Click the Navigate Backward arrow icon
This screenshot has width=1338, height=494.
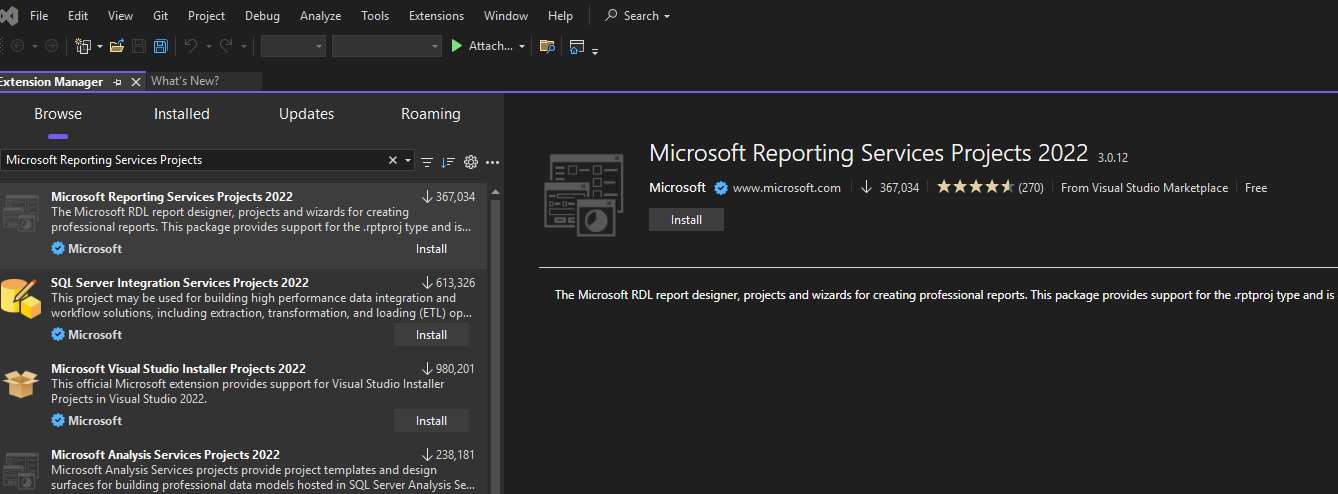17,46
